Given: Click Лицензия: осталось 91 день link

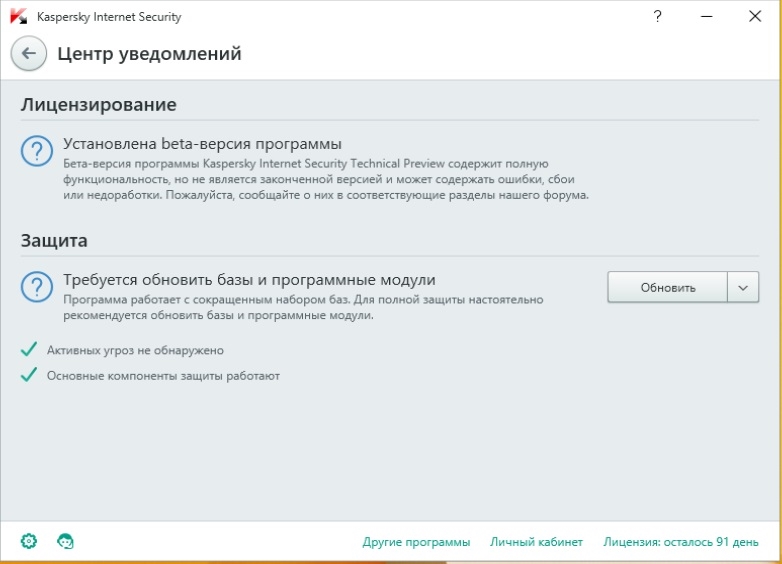Looking at the screenshot, I should tap(681, 542).
